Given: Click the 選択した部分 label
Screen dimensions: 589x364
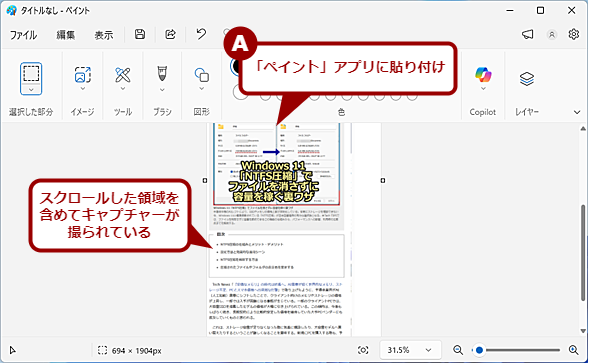Looking at the screenshot, I should click(31, 112).
